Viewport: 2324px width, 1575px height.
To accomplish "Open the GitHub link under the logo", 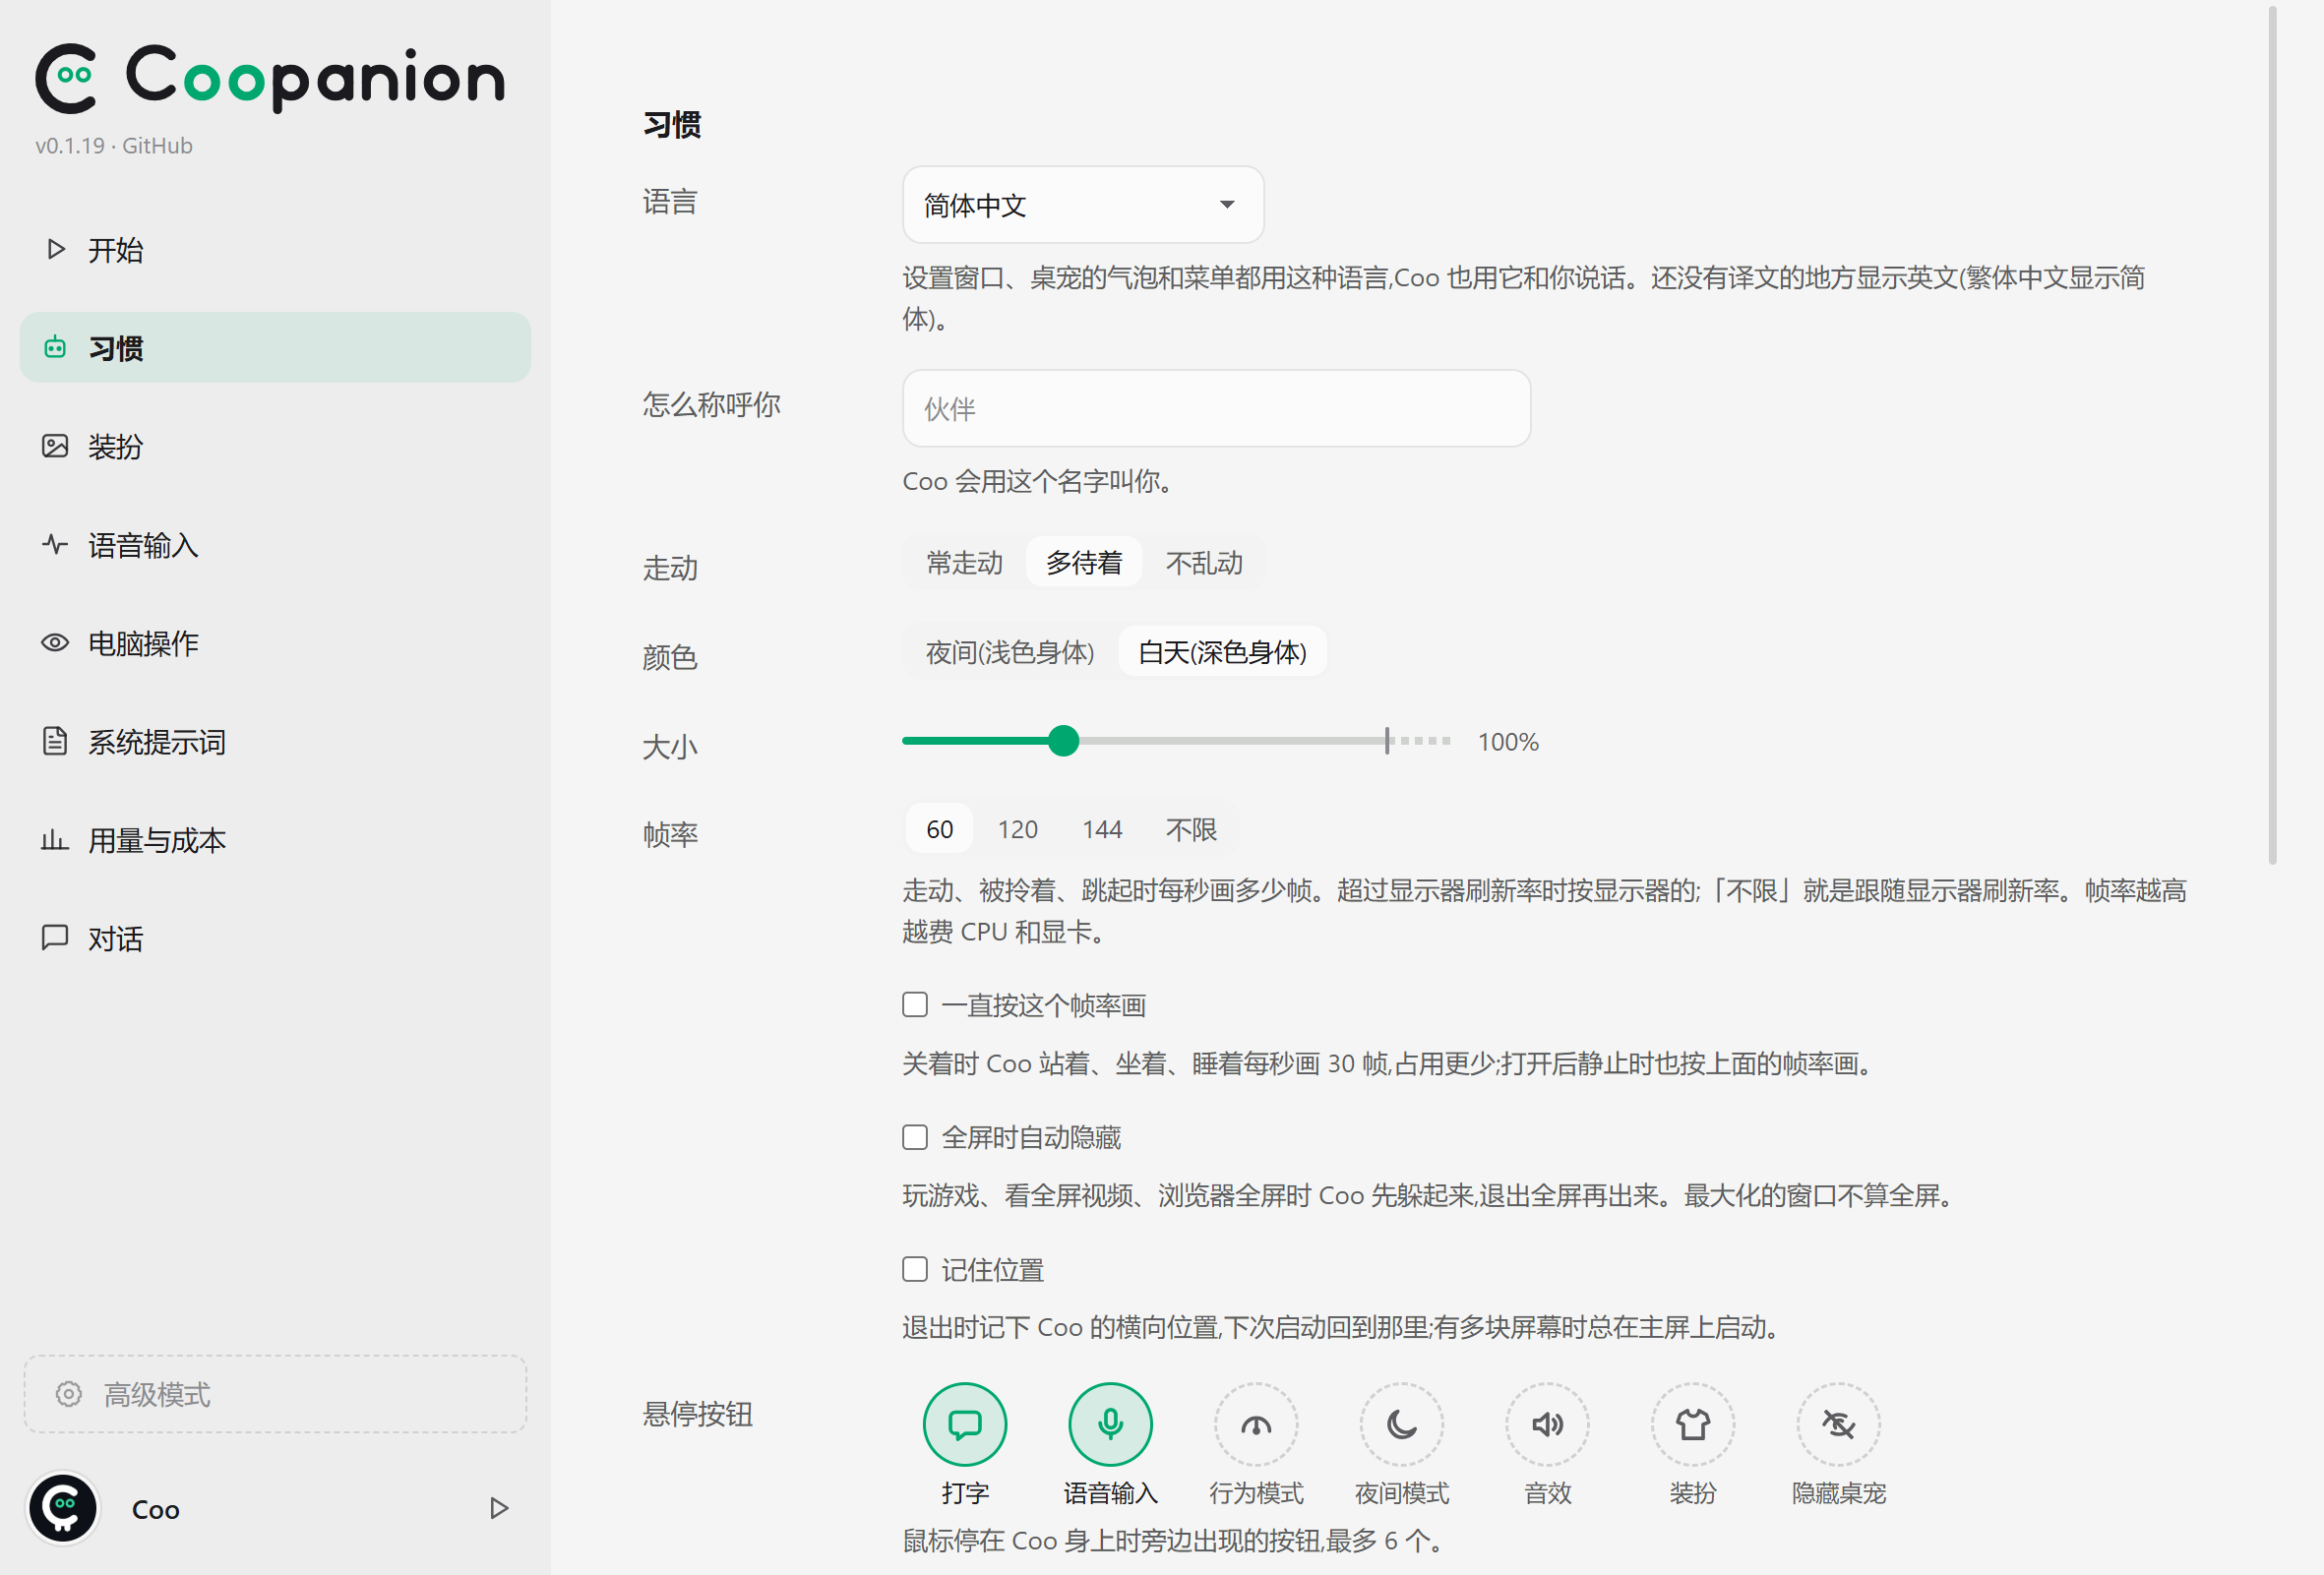I will coord(157,146).
